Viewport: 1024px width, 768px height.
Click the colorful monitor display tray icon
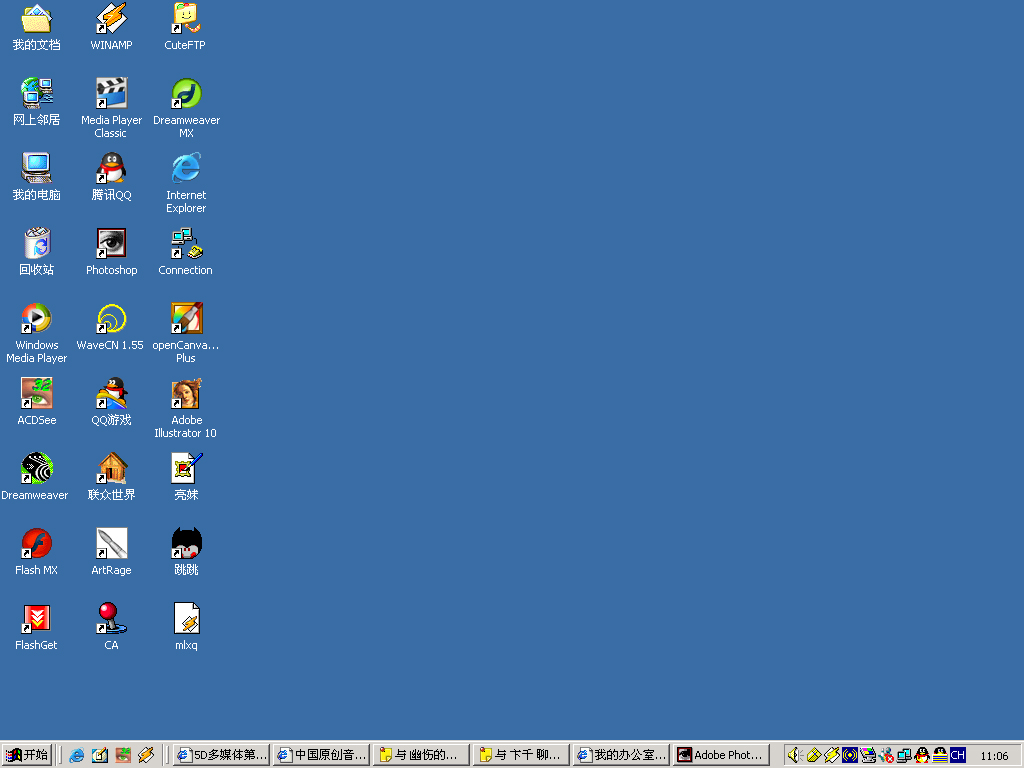[868, 756]
